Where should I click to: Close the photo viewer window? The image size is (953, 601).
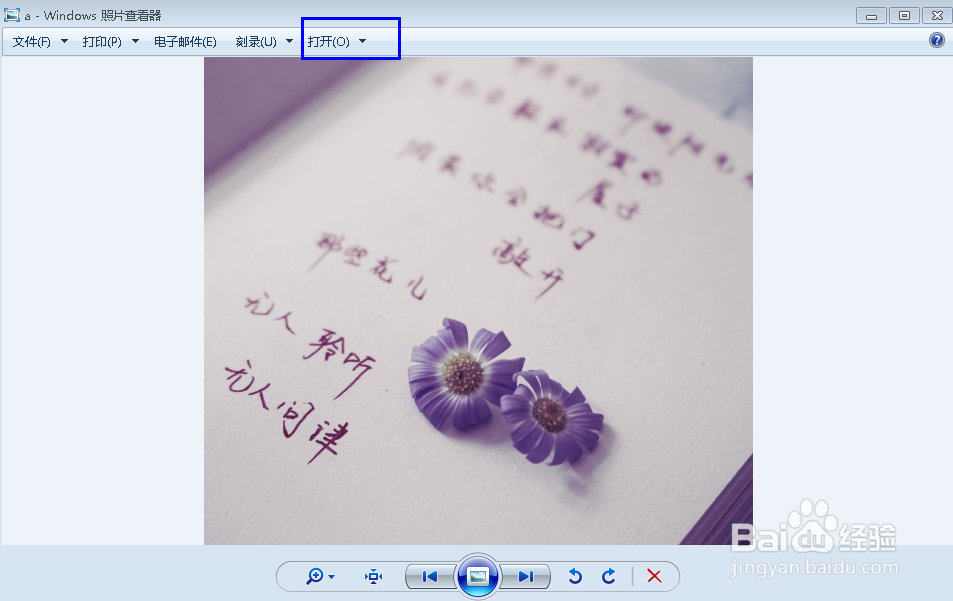(937, 15)
